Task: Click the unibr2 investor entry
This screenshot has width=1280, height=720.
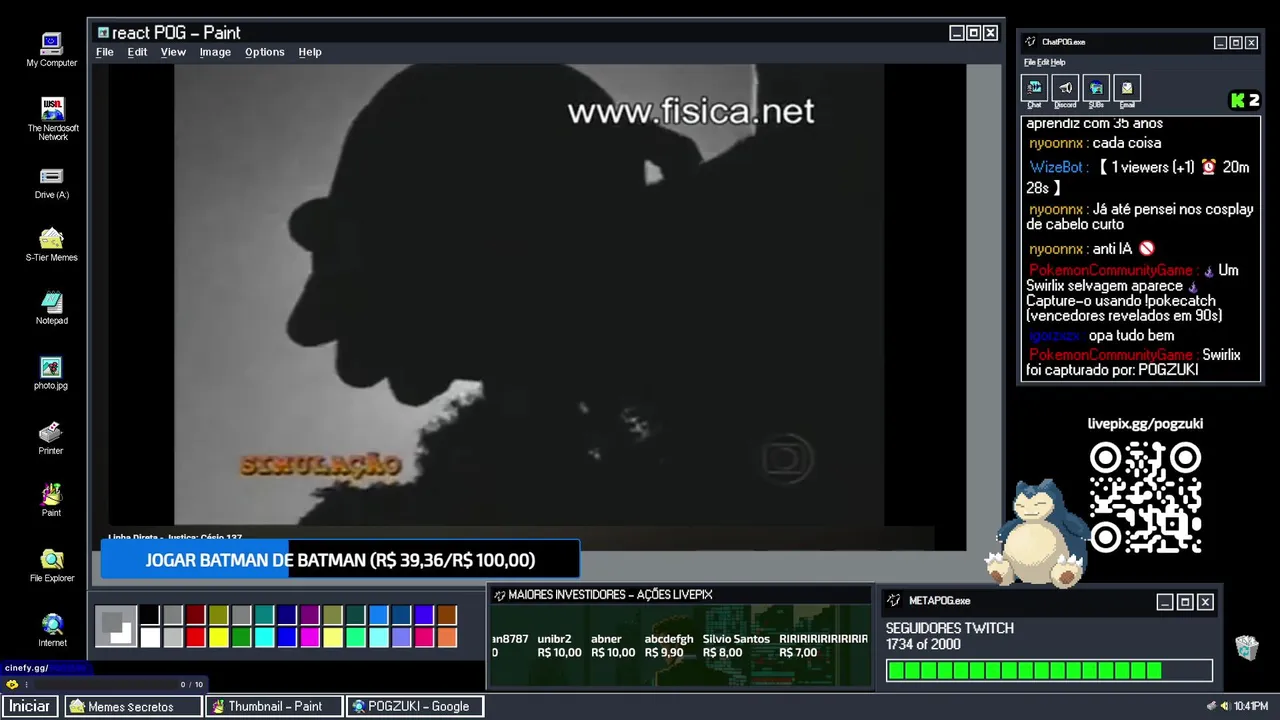Action: (558, 646)
